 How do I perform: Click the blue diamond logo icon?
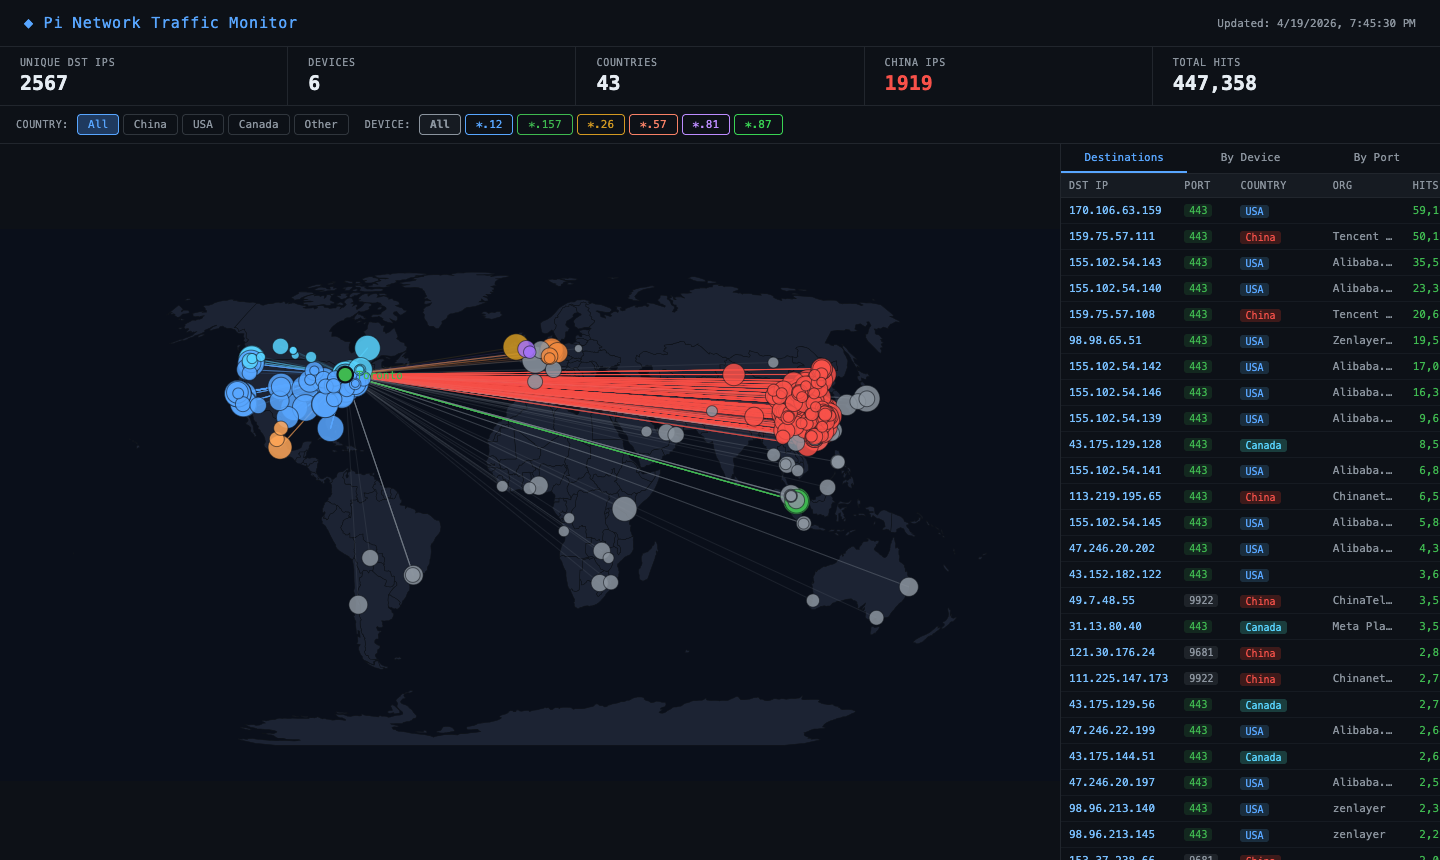click(29, 23)
